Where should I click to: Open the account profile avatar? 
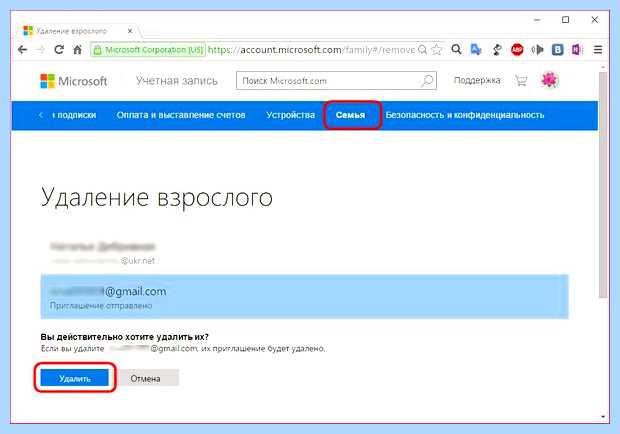tap(549, 80)
